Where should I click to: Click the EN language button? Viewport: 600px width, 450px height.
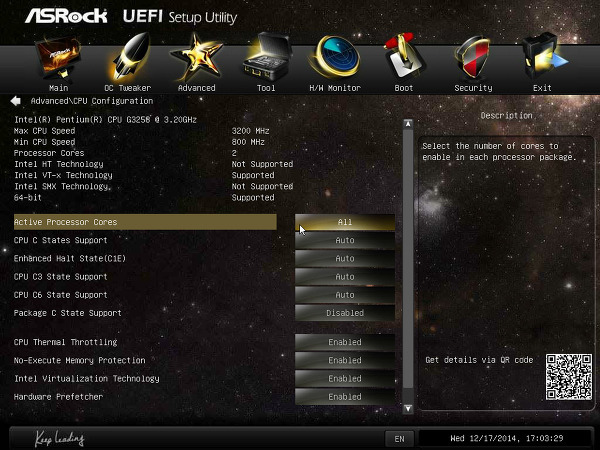point(399,439)
